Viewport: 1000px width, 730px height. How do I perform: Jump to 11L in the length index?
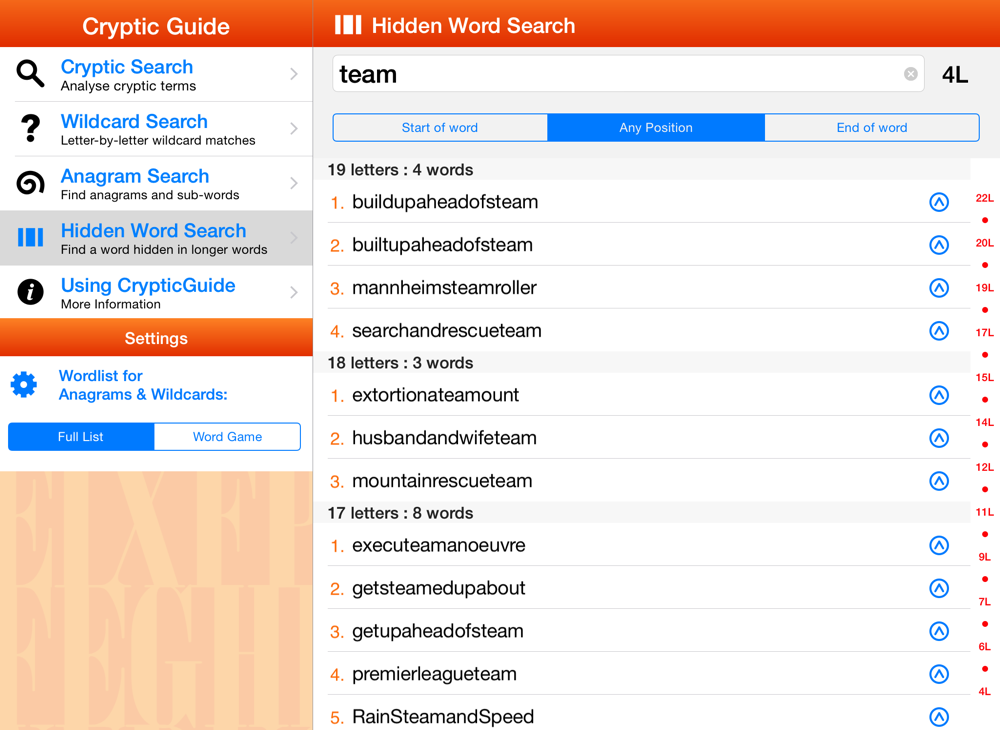[985, 512]
